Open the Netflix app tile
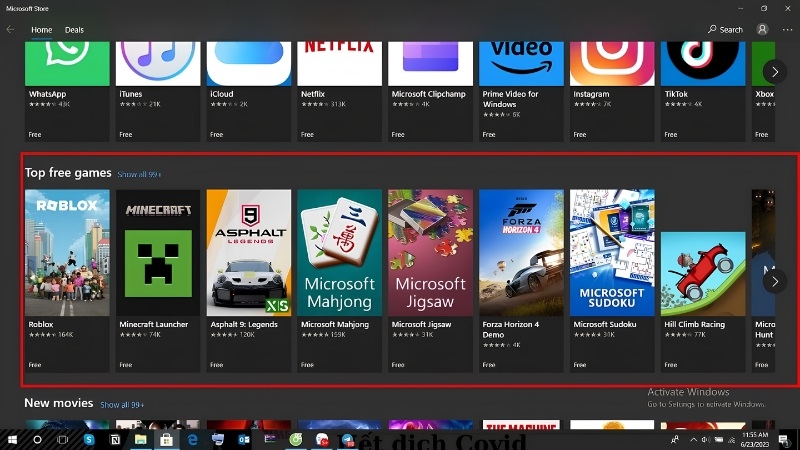Image resolution: width=800 pixels, height=450 pixels. coord(339,91)
